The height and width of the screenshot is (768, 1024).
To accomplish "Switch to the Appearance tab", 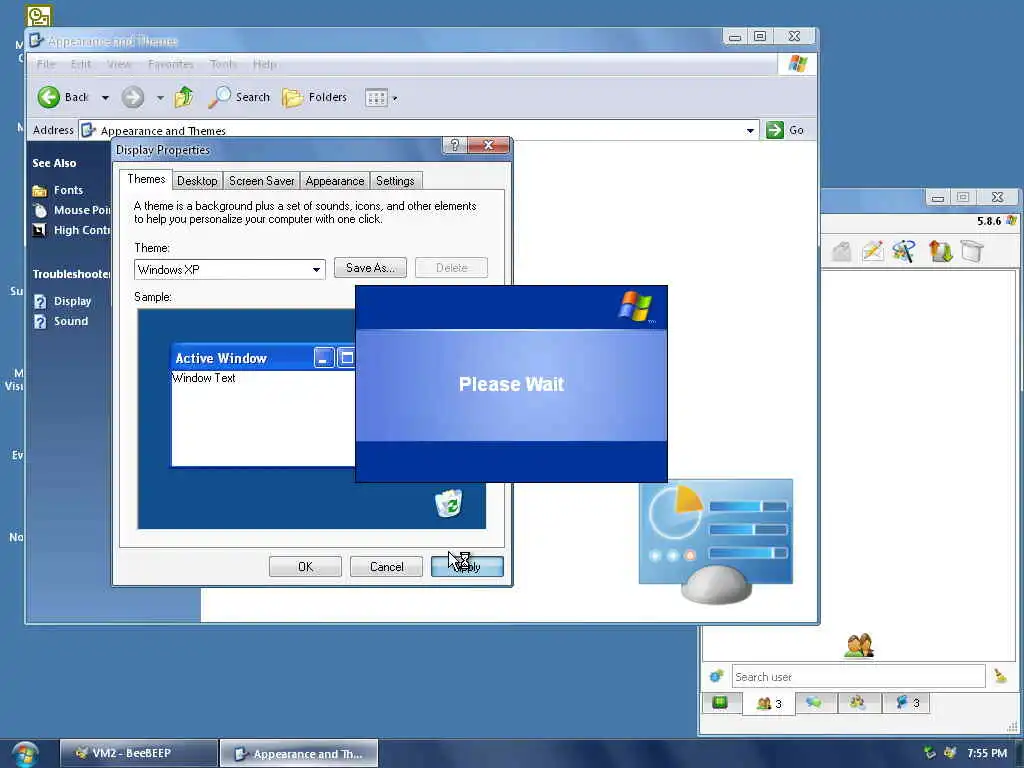I will pos(334,181).
